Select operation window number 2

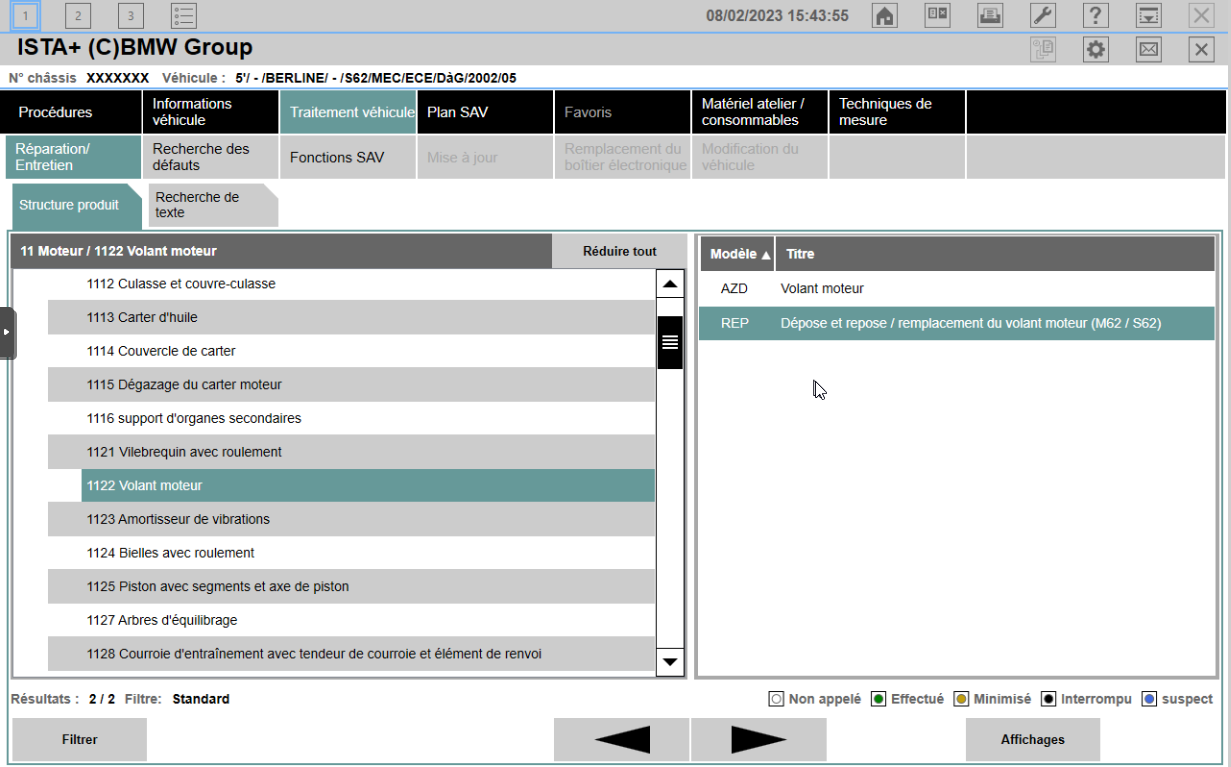pos(78,15)
